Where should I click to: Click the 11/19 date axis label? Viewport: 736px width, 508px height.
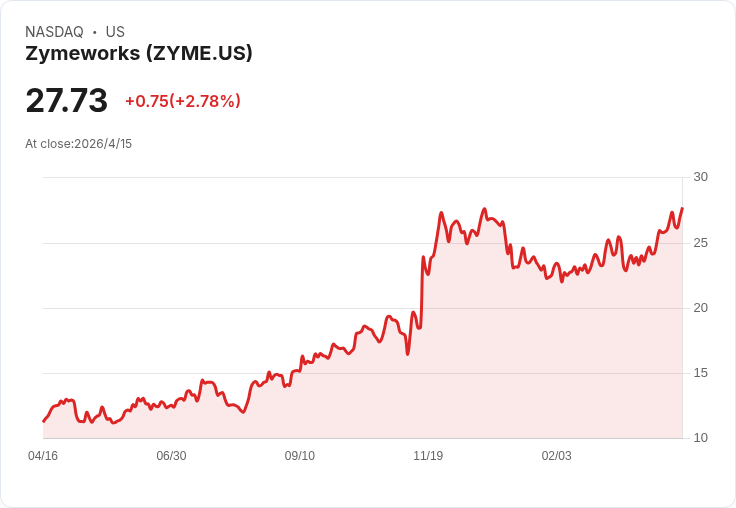click(428, 456)
